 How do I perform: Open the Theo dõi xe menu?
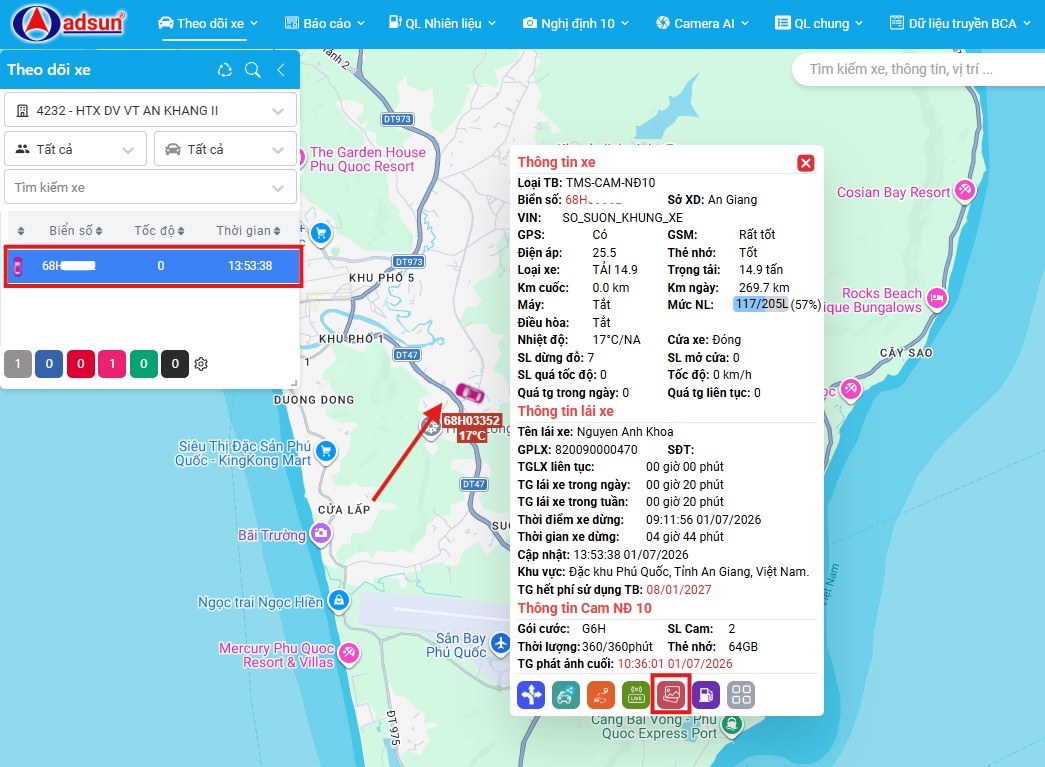(208, 23)
